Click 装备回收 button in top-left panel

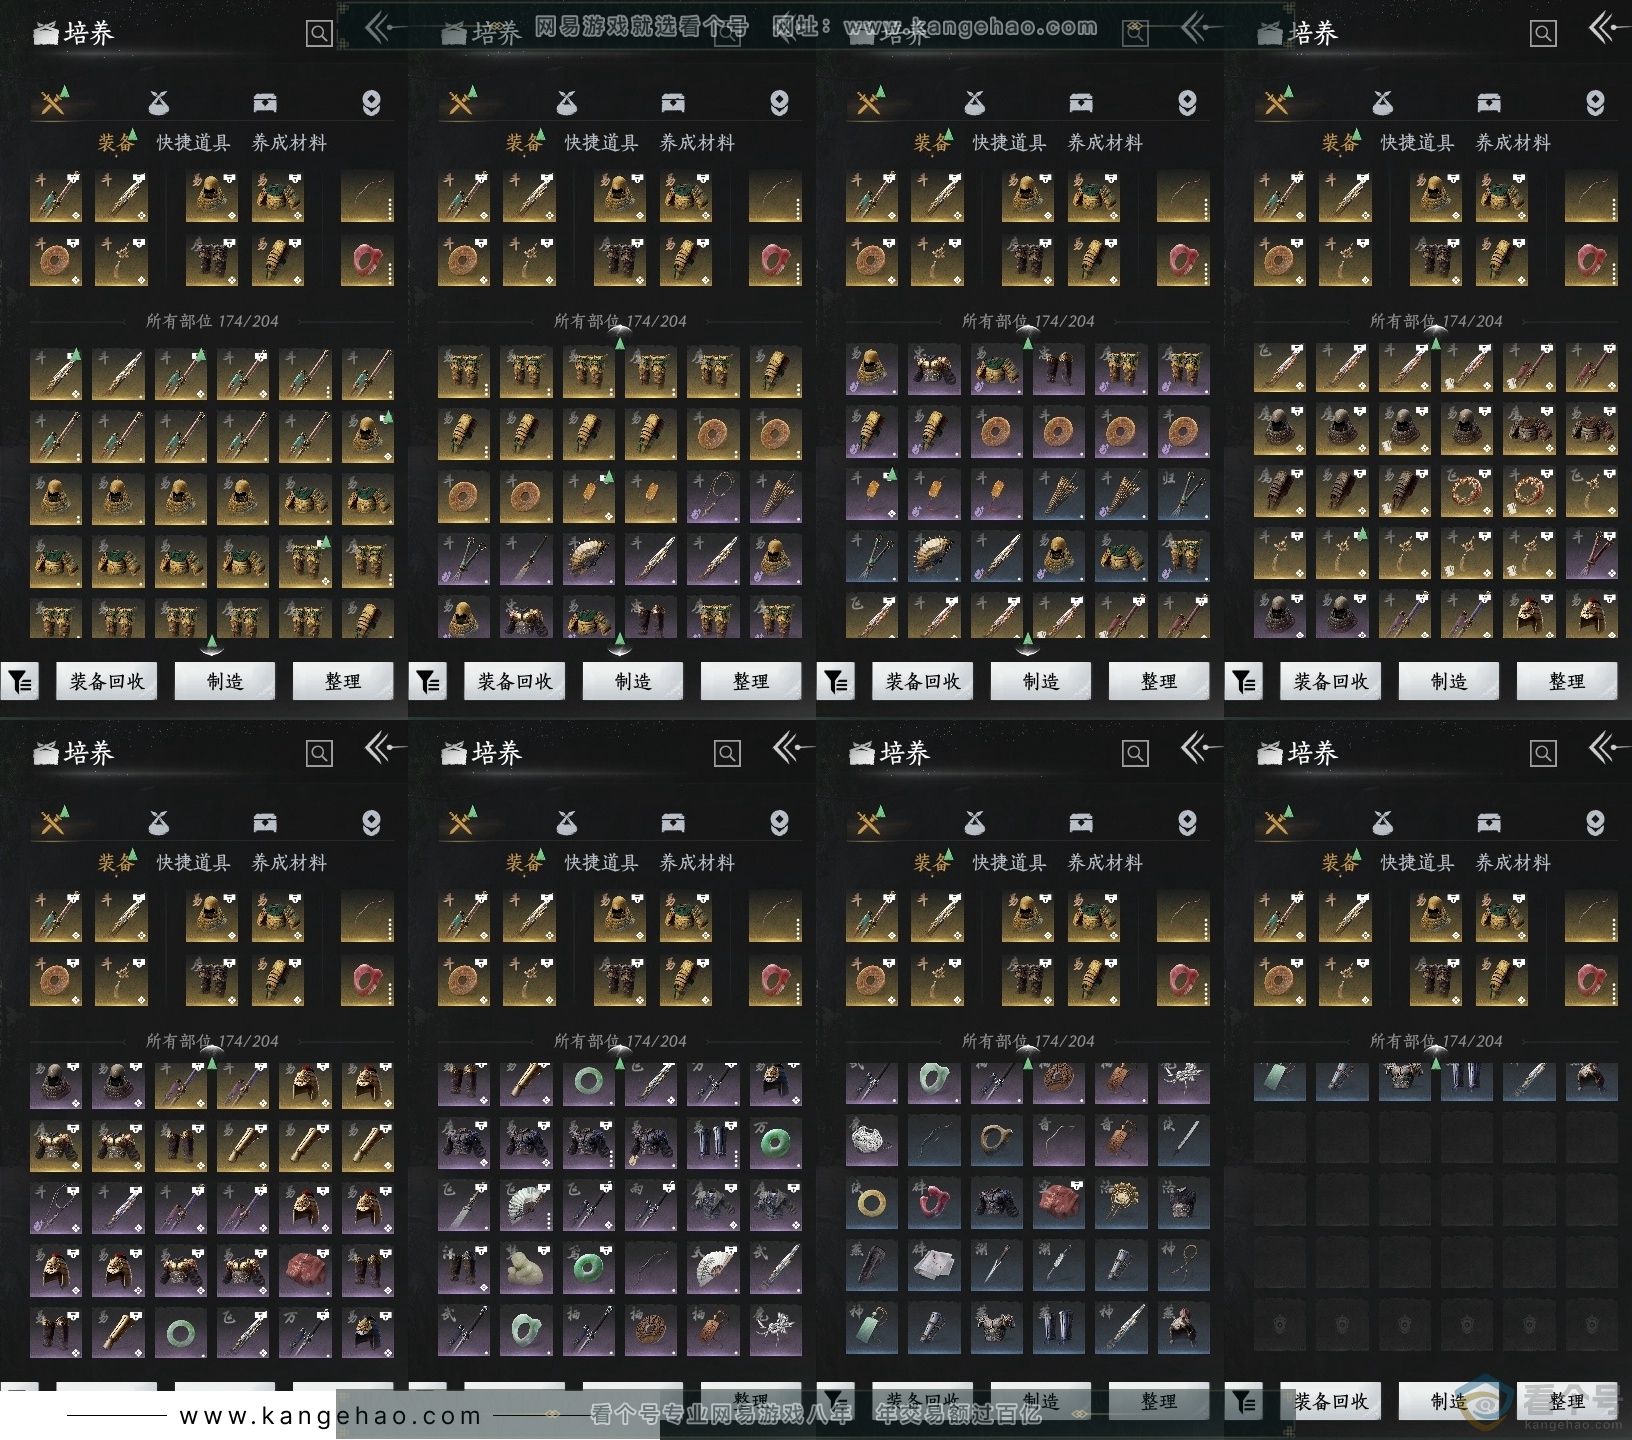[x=107, y=681]
